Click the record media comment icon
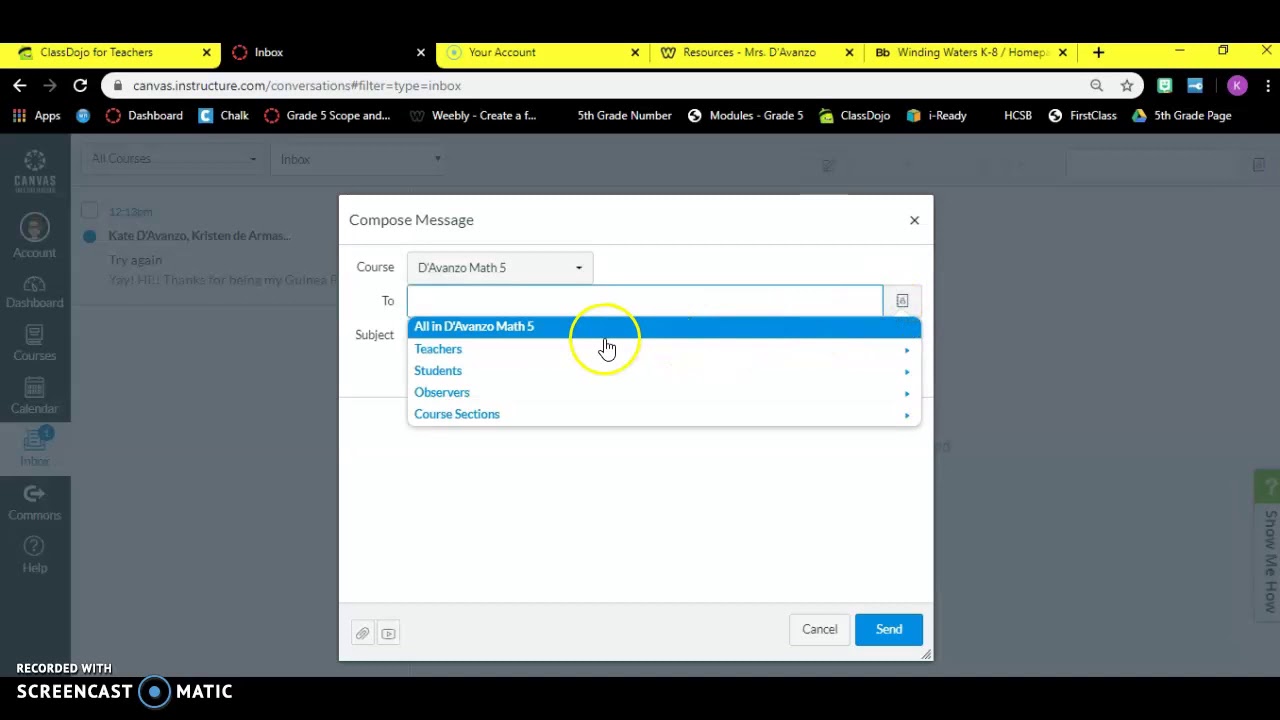 coord(389,633)
